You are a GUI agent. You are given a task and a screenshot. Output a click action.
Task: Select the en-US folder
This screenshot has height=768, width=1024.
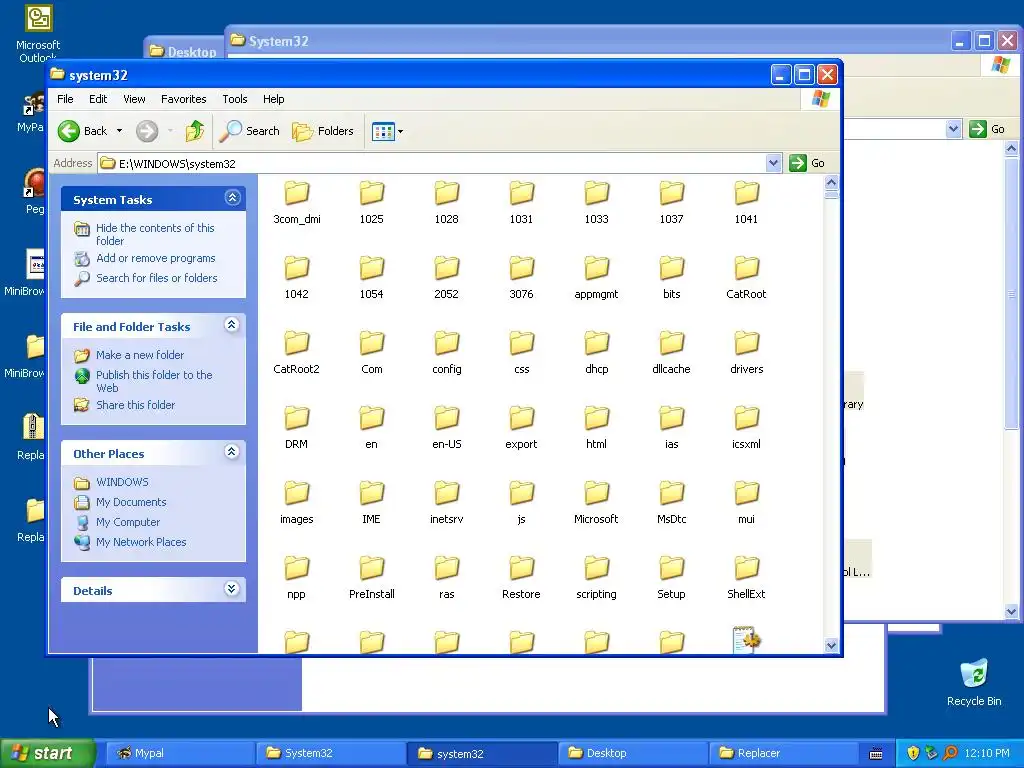click(x=447, y=428)
